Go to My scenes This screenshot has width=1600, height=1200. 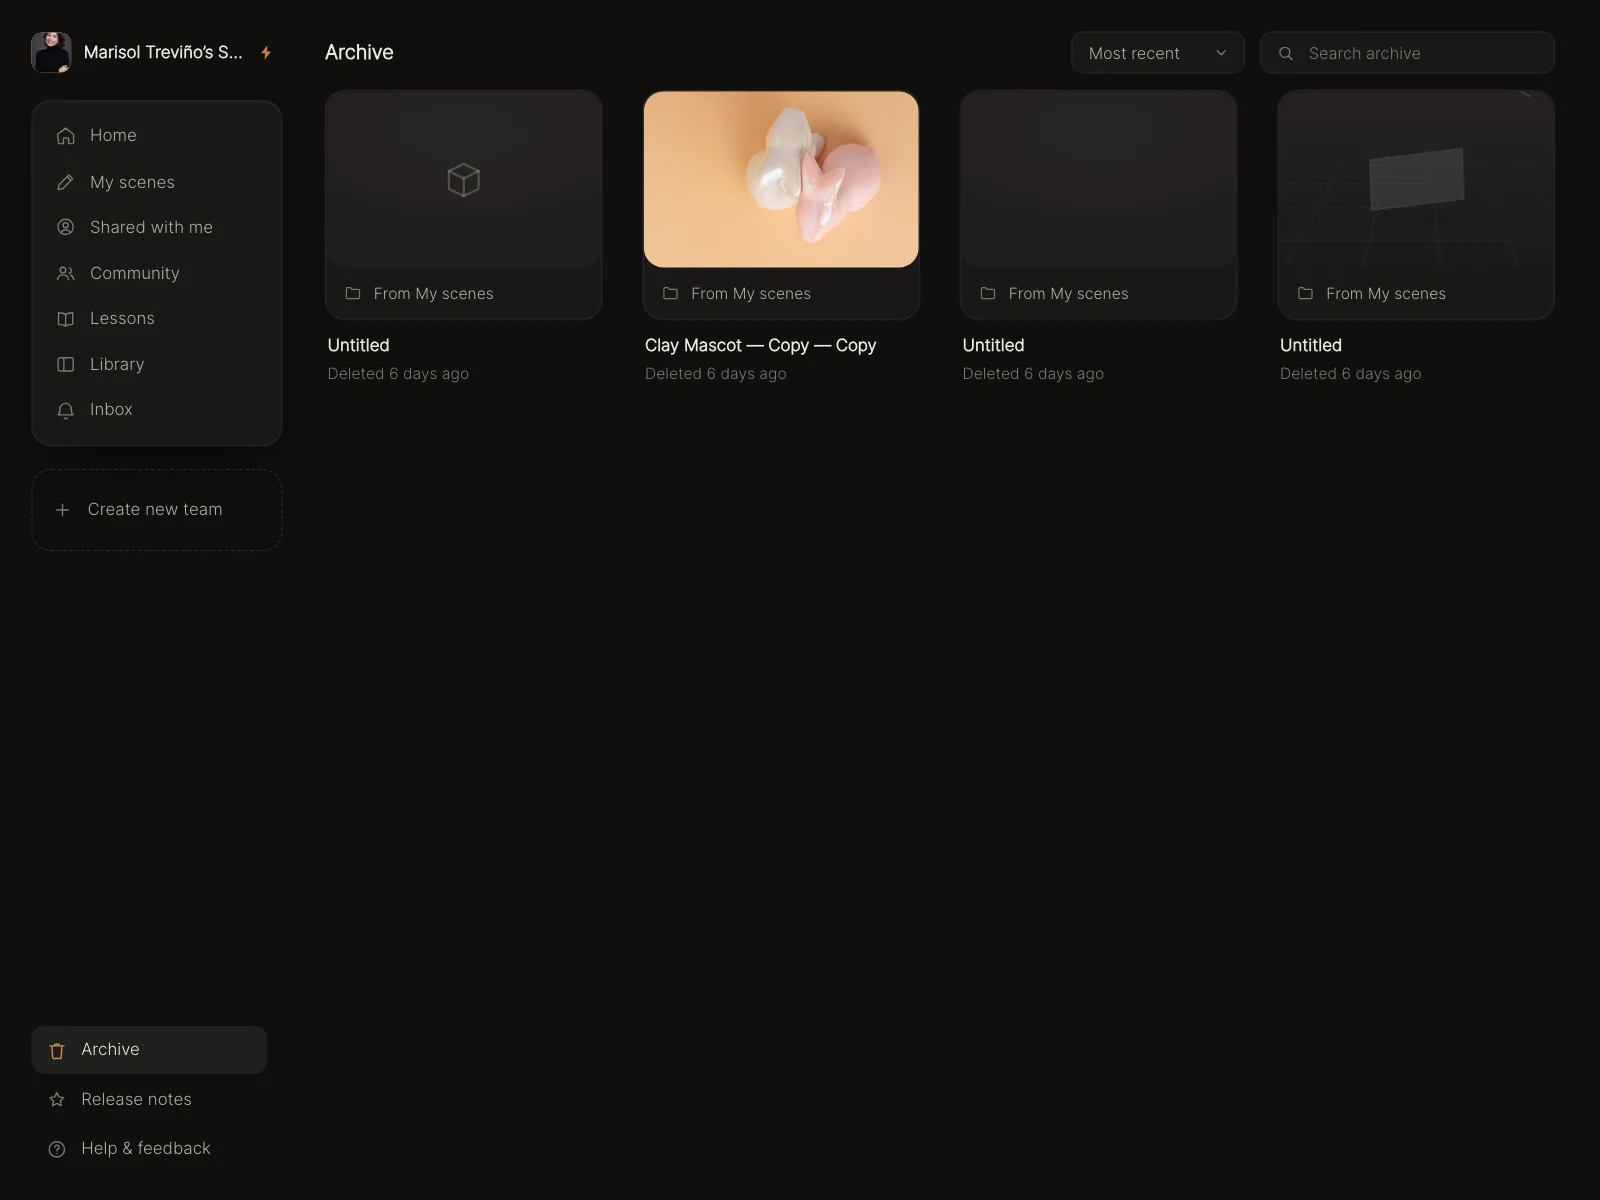click(x=157, y=182)
